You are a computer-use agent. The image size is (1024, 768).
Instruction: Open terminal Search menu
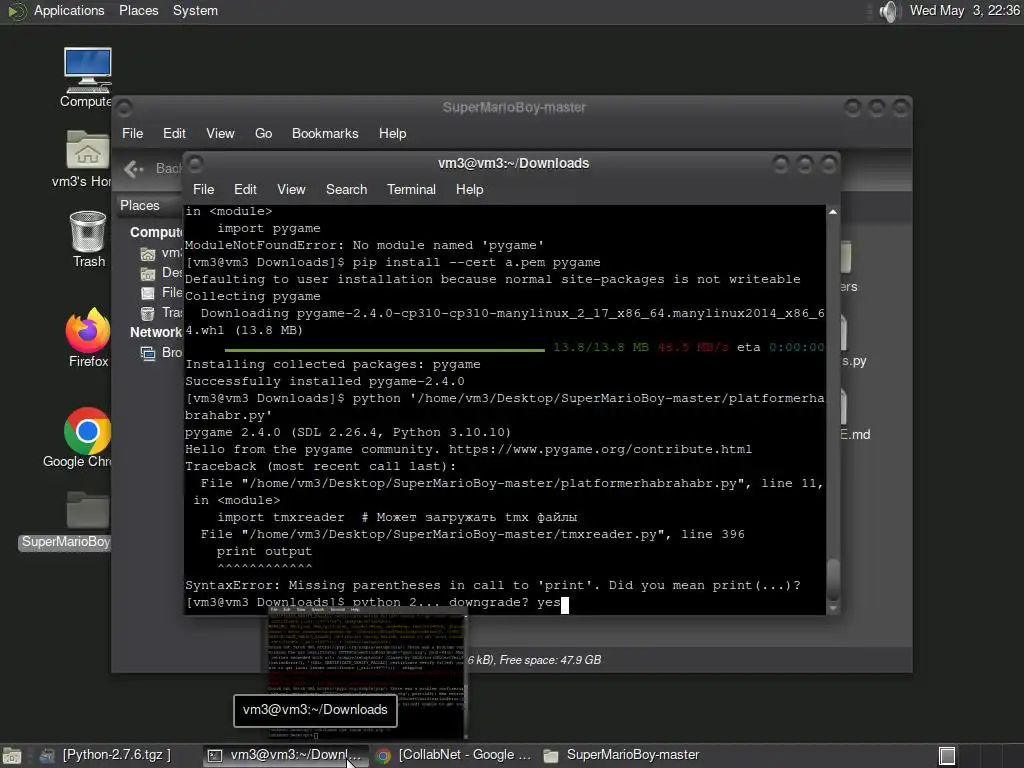coord(346,189)
